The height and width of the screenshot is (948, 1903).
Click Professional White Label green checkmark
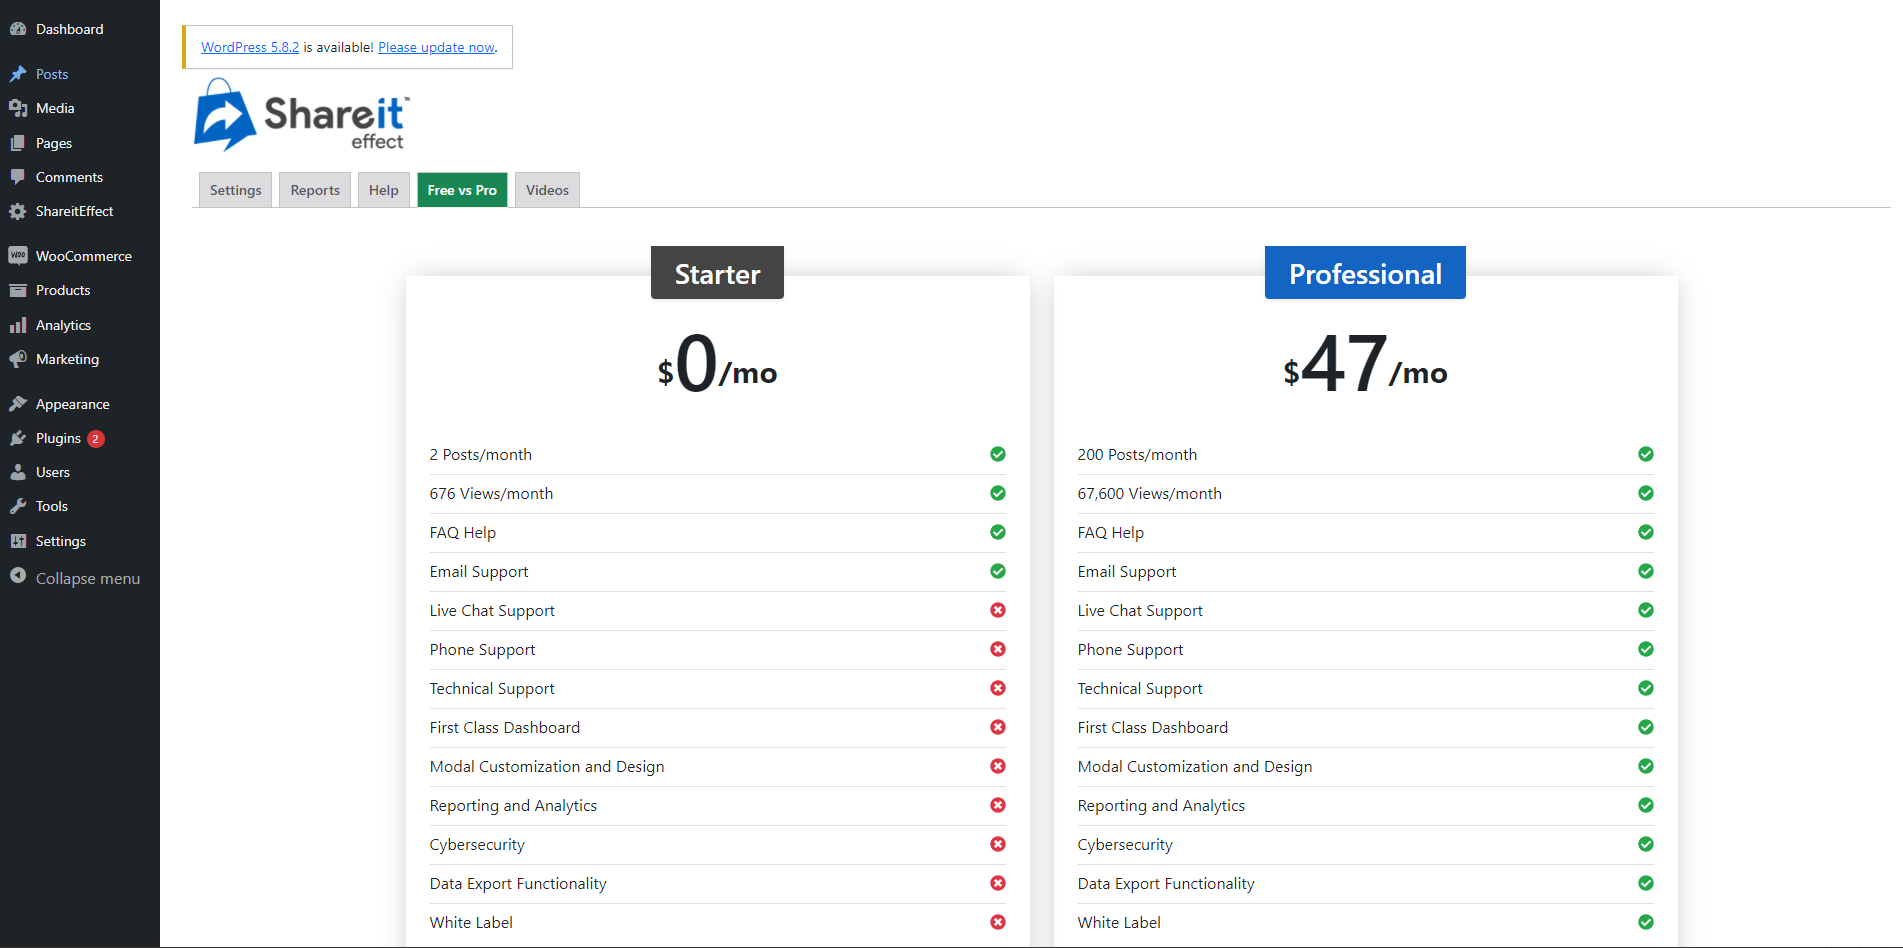[x=1646, y=922]
